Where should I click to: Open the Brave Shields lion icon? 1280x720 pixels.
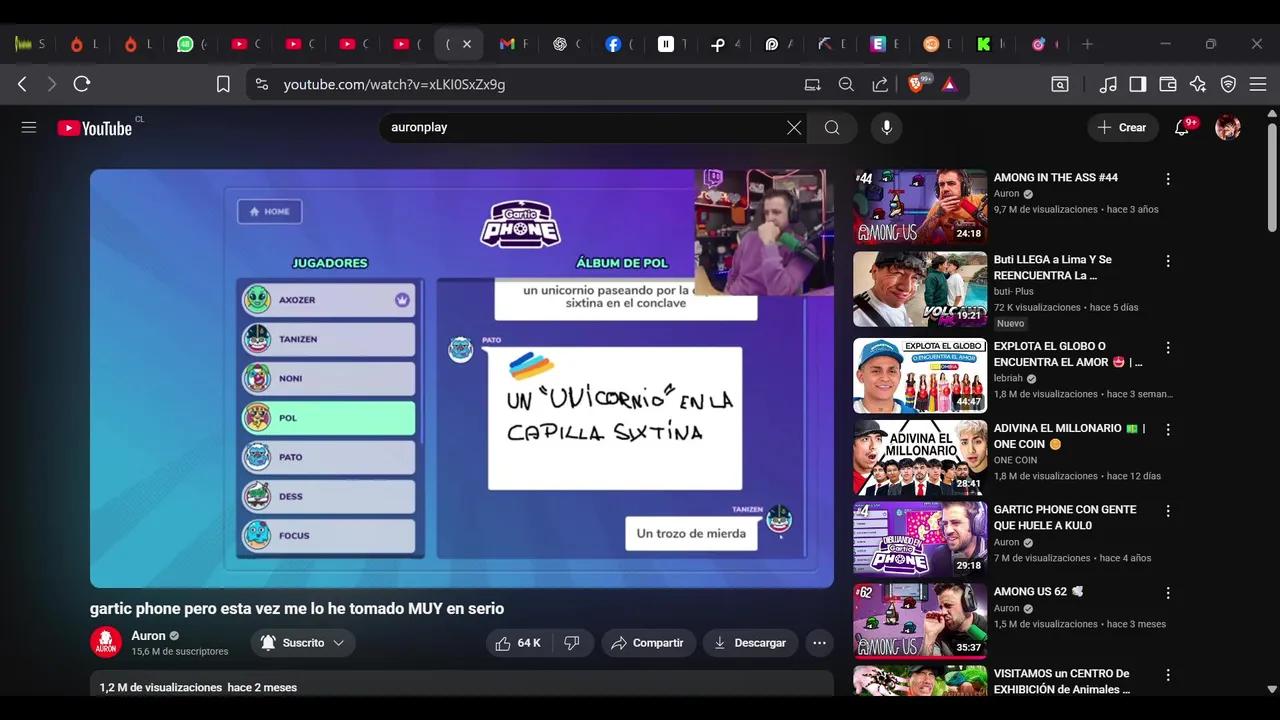(917, 84)
